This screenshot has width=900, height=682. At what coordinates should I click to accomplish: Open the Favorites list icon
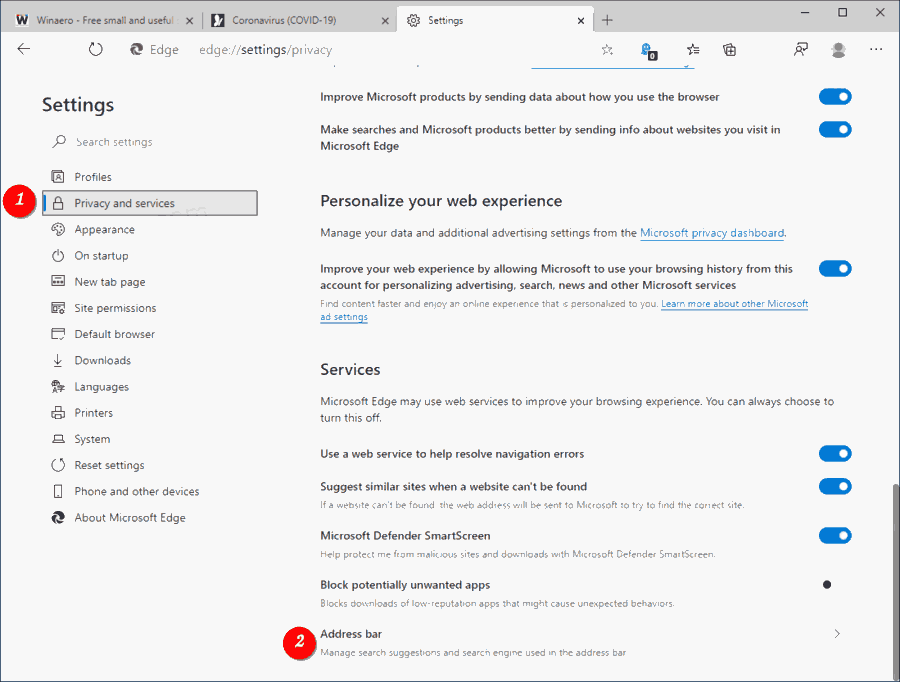pos(693,50)
